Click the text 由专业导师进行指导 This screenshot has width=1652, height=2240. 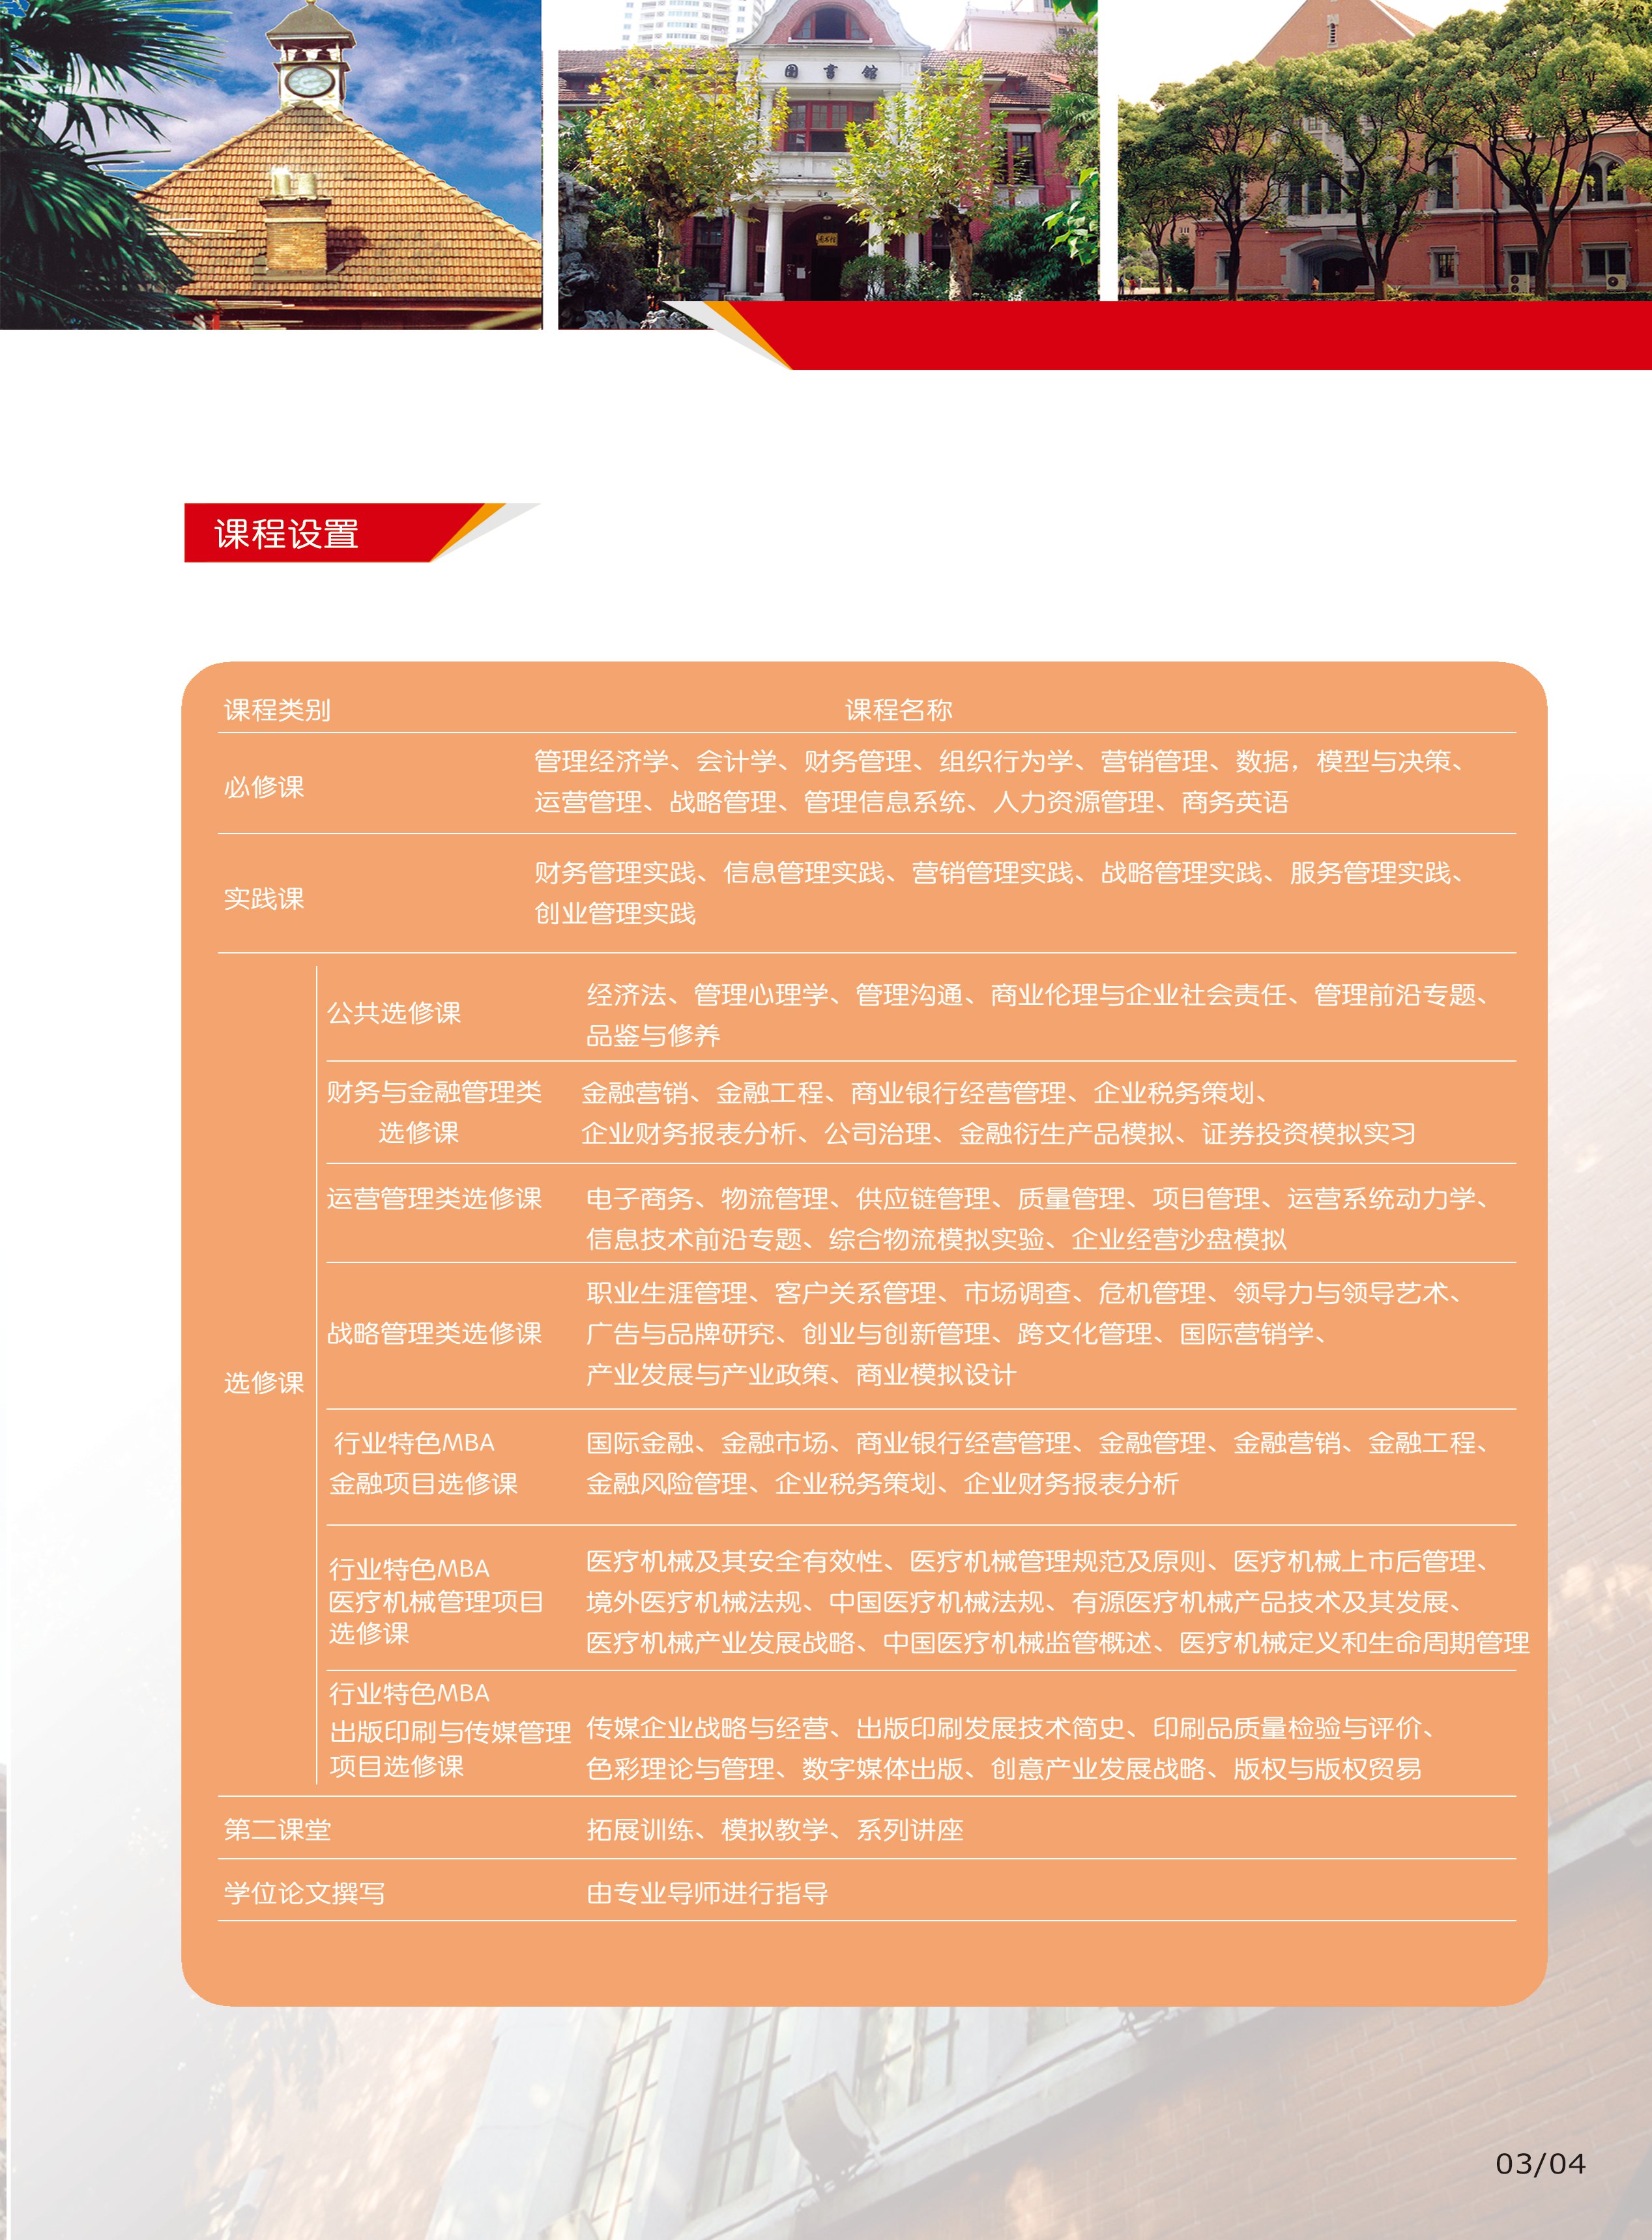(x=707, y=1893)
